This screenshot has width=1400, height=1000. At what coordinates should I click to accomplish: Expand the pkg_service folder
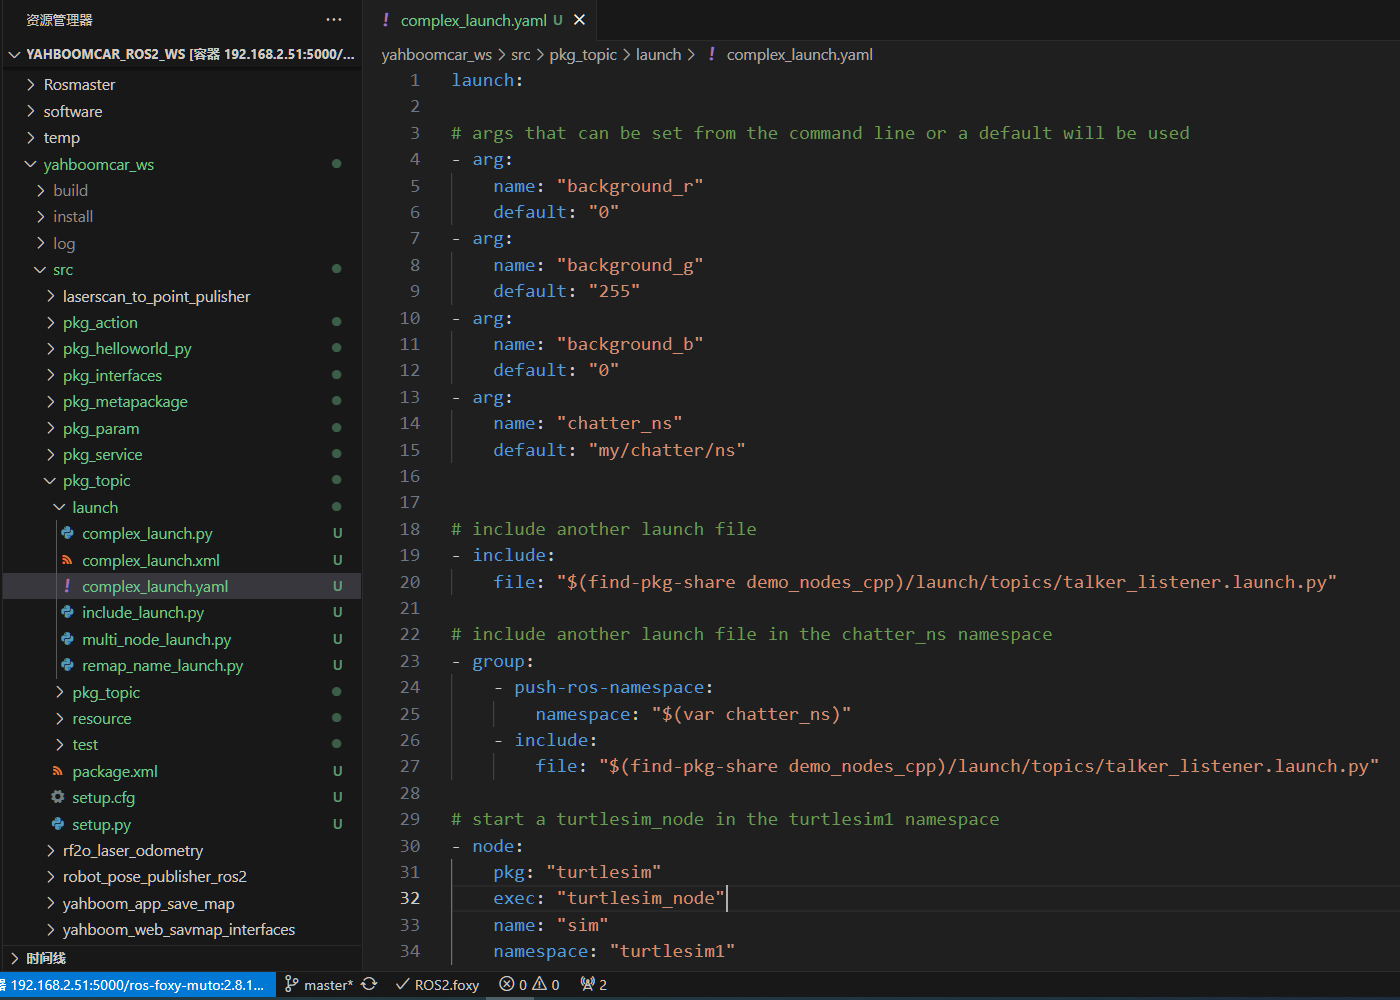[x=51, y=454]
